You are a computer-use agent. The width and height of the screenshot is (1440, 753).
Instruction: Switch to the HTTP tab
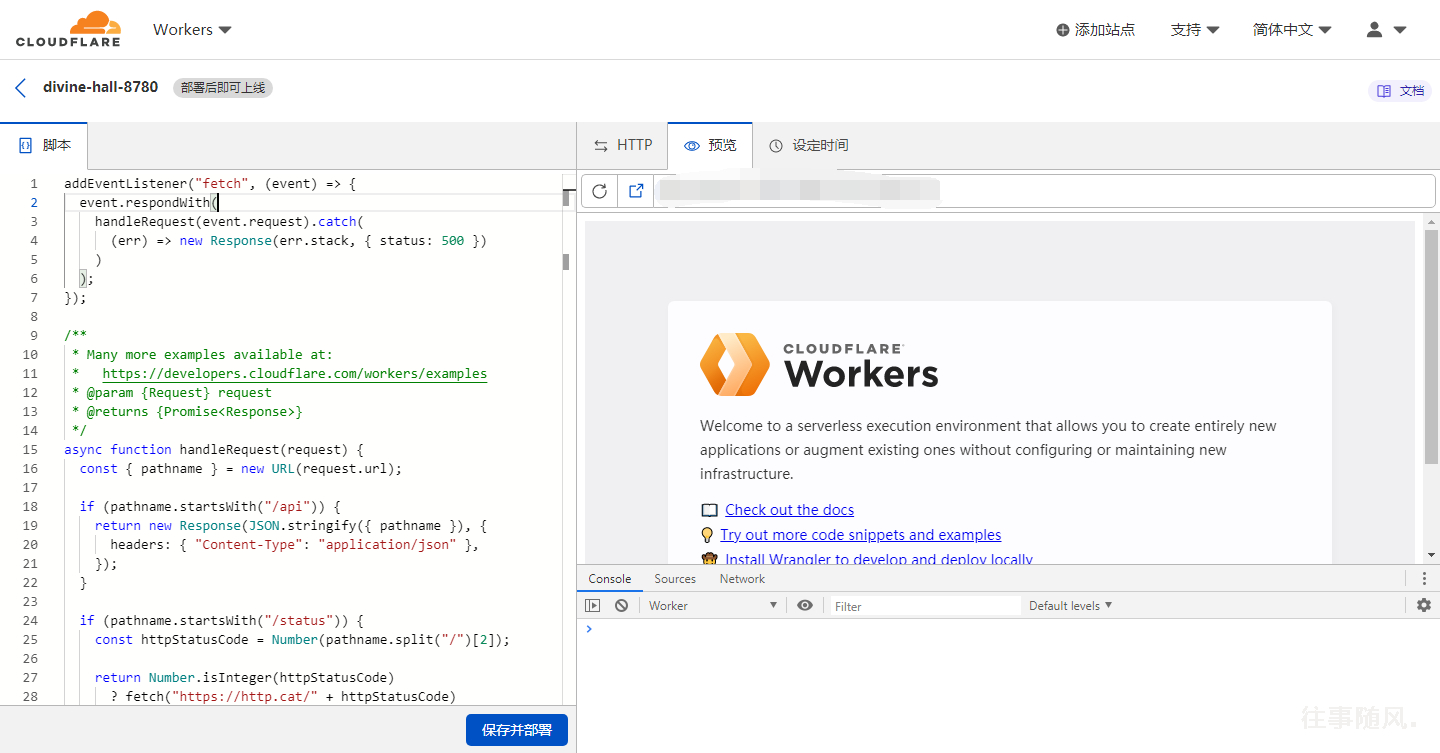coord(623,146)
